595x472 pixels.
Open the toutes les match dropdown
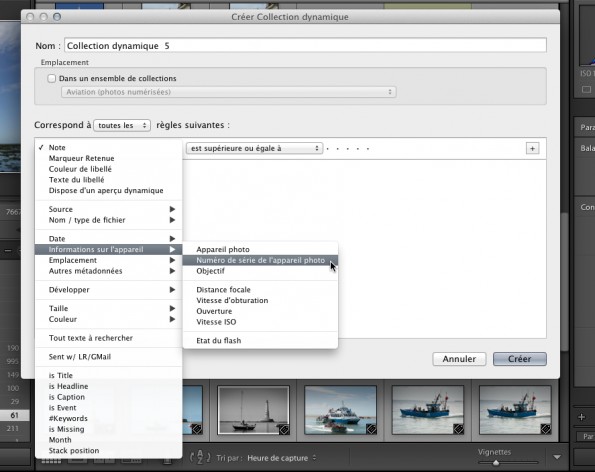point(122,125)
